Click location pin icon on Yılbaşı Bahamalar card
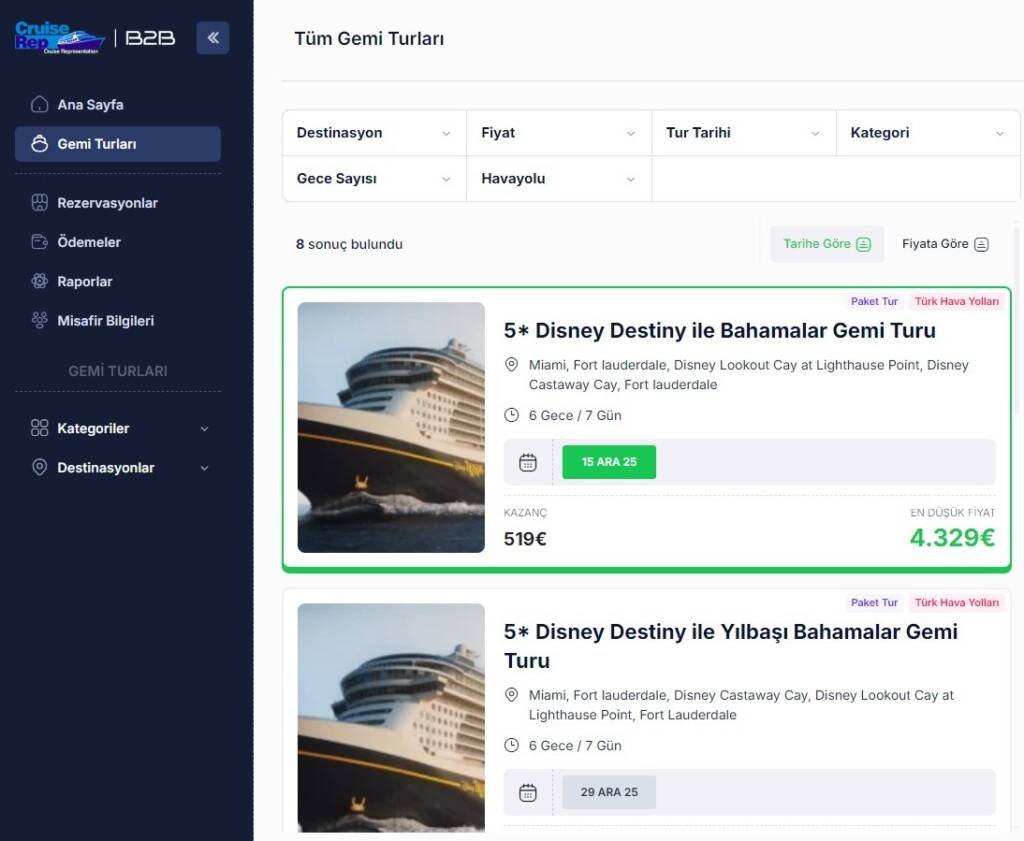The width and height of the screenshot is (1024, 841). [x=512, y=695]
